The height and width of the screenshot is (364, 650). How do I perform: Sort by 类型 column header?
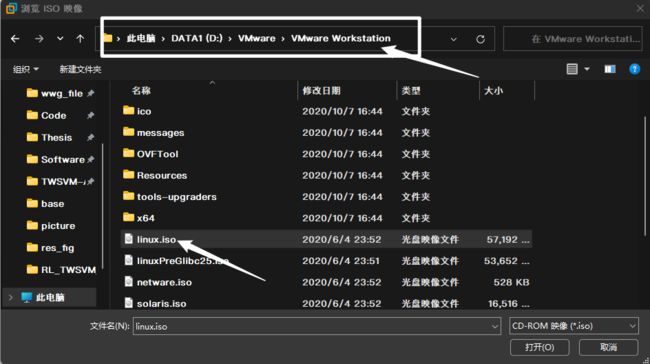click(411, 90)
